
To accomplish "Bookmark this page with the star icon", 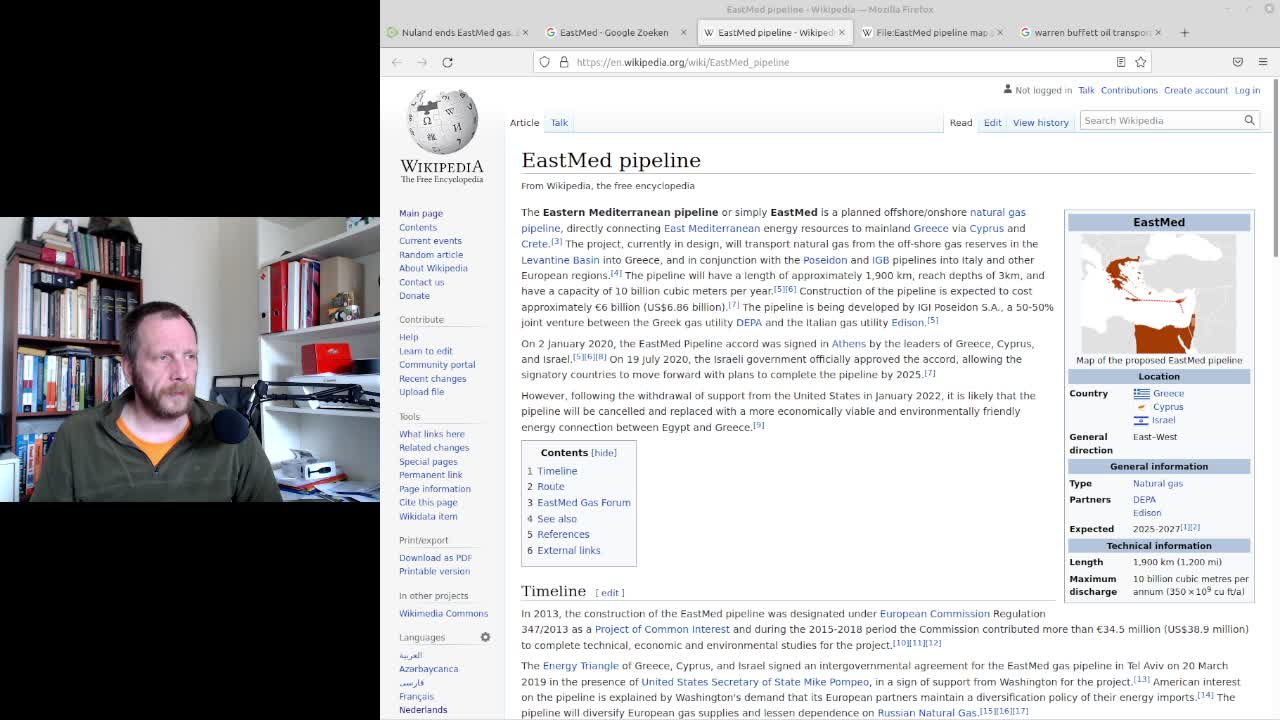I will [x=1141, y=62].
